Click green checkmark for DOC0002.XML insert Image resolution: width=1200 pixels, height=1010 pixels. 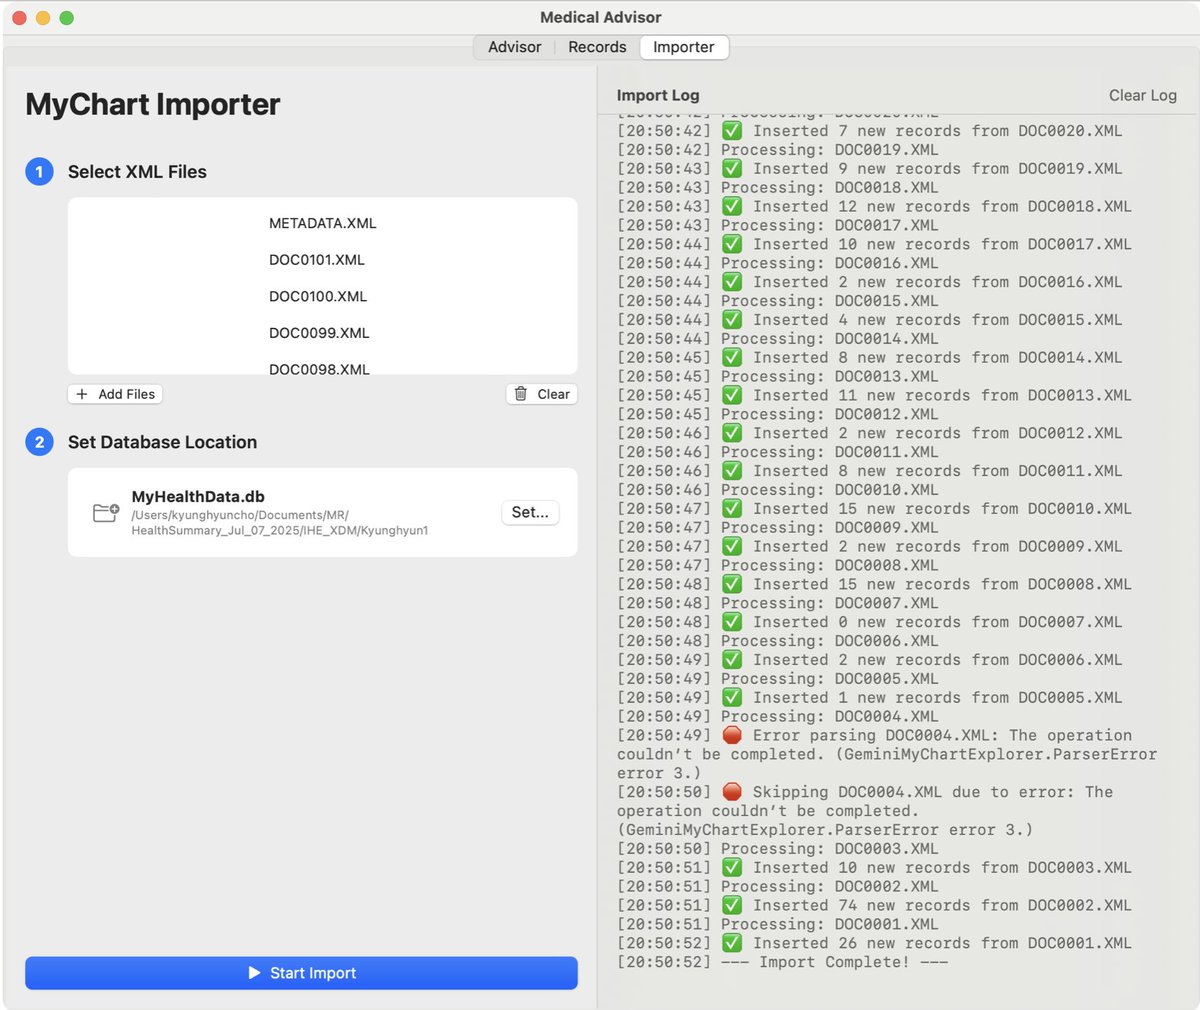tap(732, 906)
